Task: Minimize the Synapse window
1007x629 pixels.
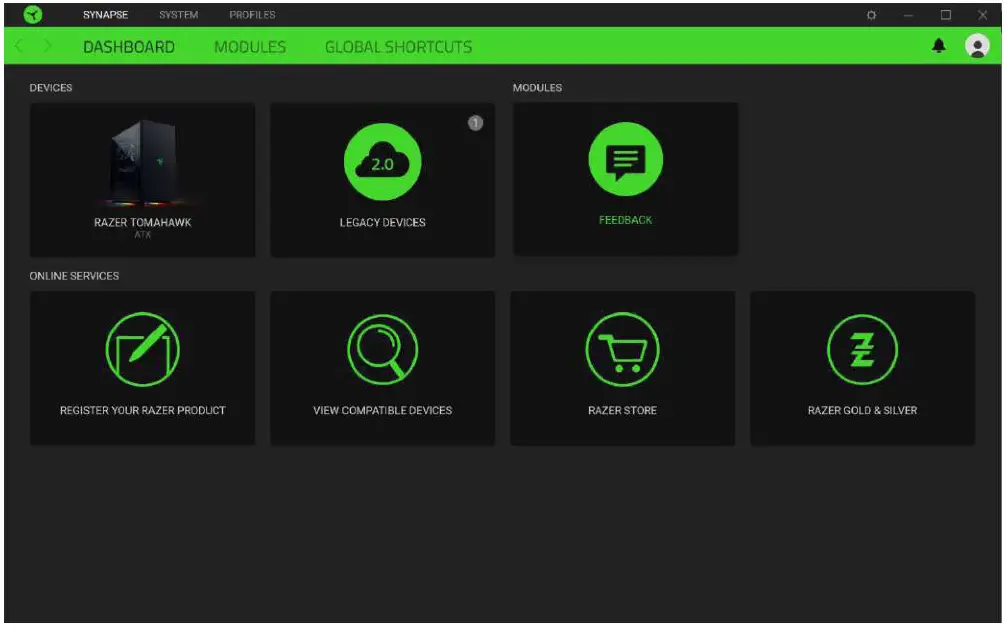Action: point(908,15)
